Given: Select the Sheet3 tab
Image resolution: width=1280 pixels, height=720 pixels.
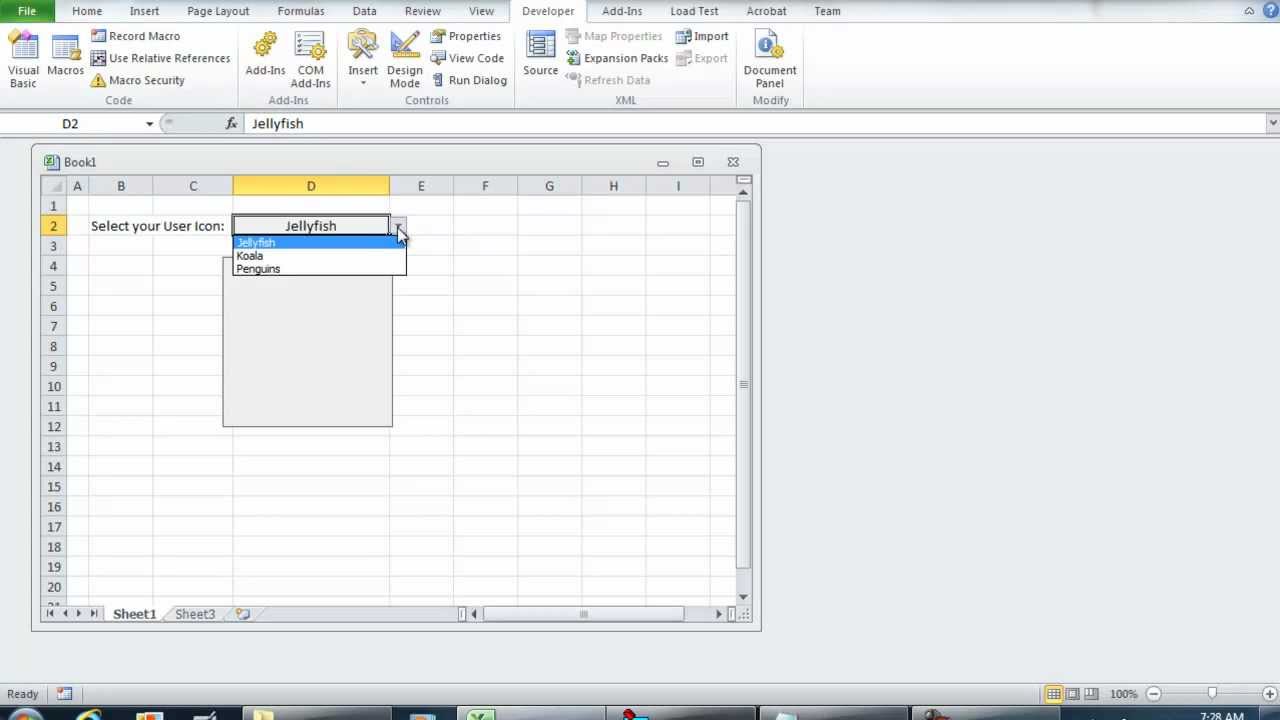Looking at the screenshot, I should [195, 614].
